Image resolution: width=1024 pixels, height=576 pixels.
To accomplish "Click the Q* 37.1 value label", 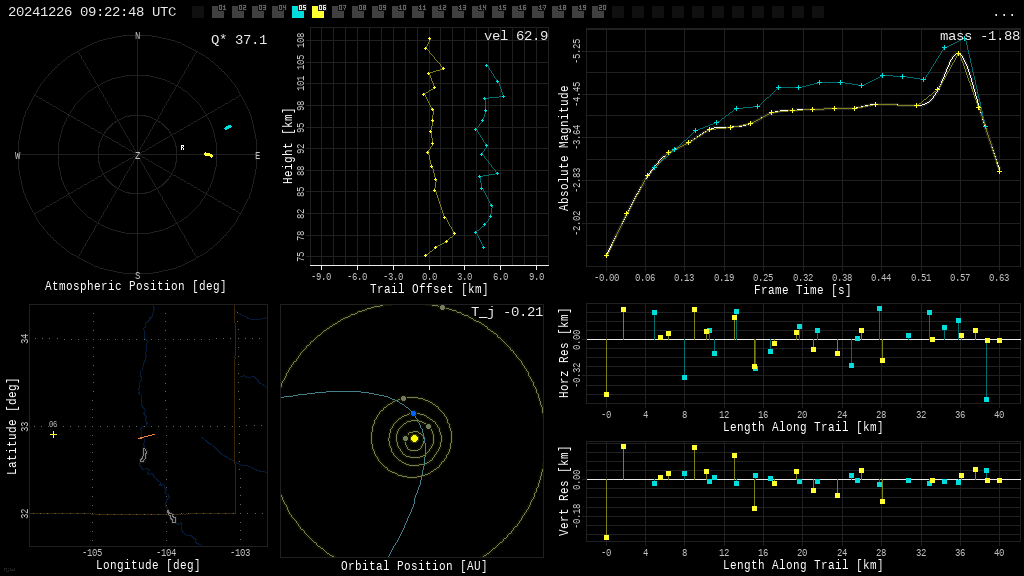I will tap(239, 40).
